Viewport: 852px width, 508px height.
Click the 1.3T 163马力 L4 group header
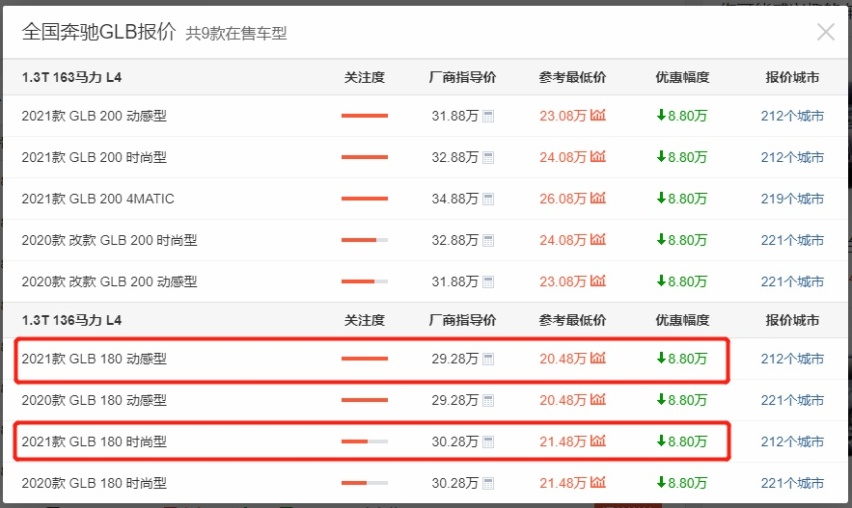click(x=72, y=78)
